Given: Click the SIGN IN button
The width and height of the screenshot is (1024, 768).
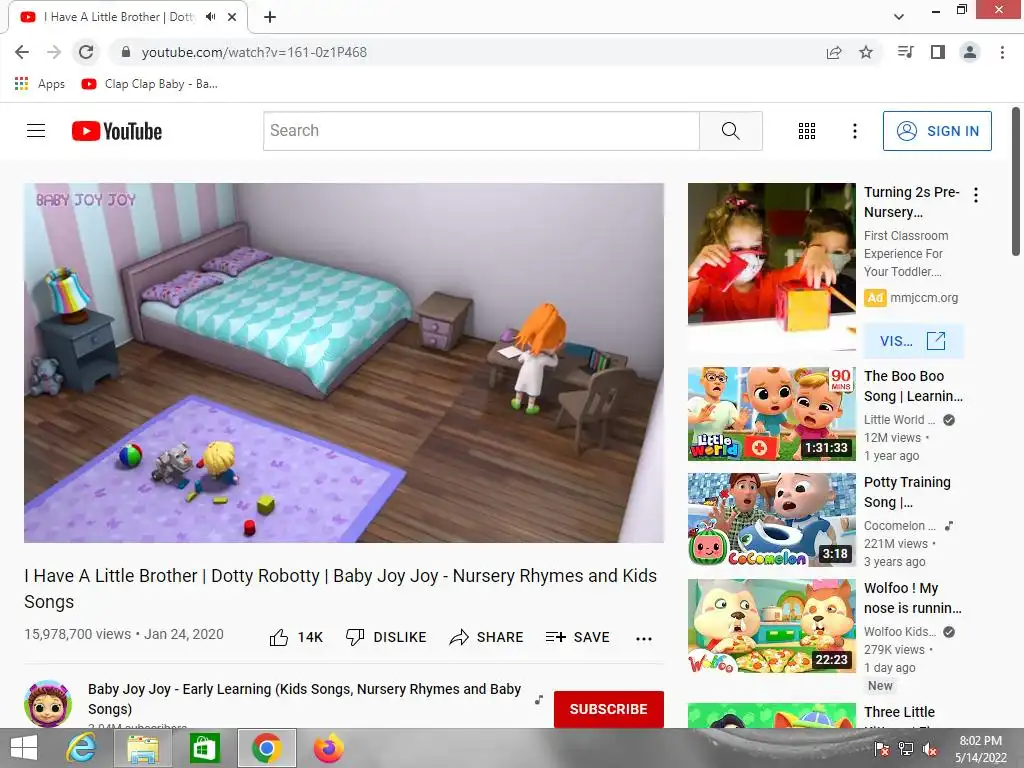Looking at the screenshot, I should click(x=937, y=131).
